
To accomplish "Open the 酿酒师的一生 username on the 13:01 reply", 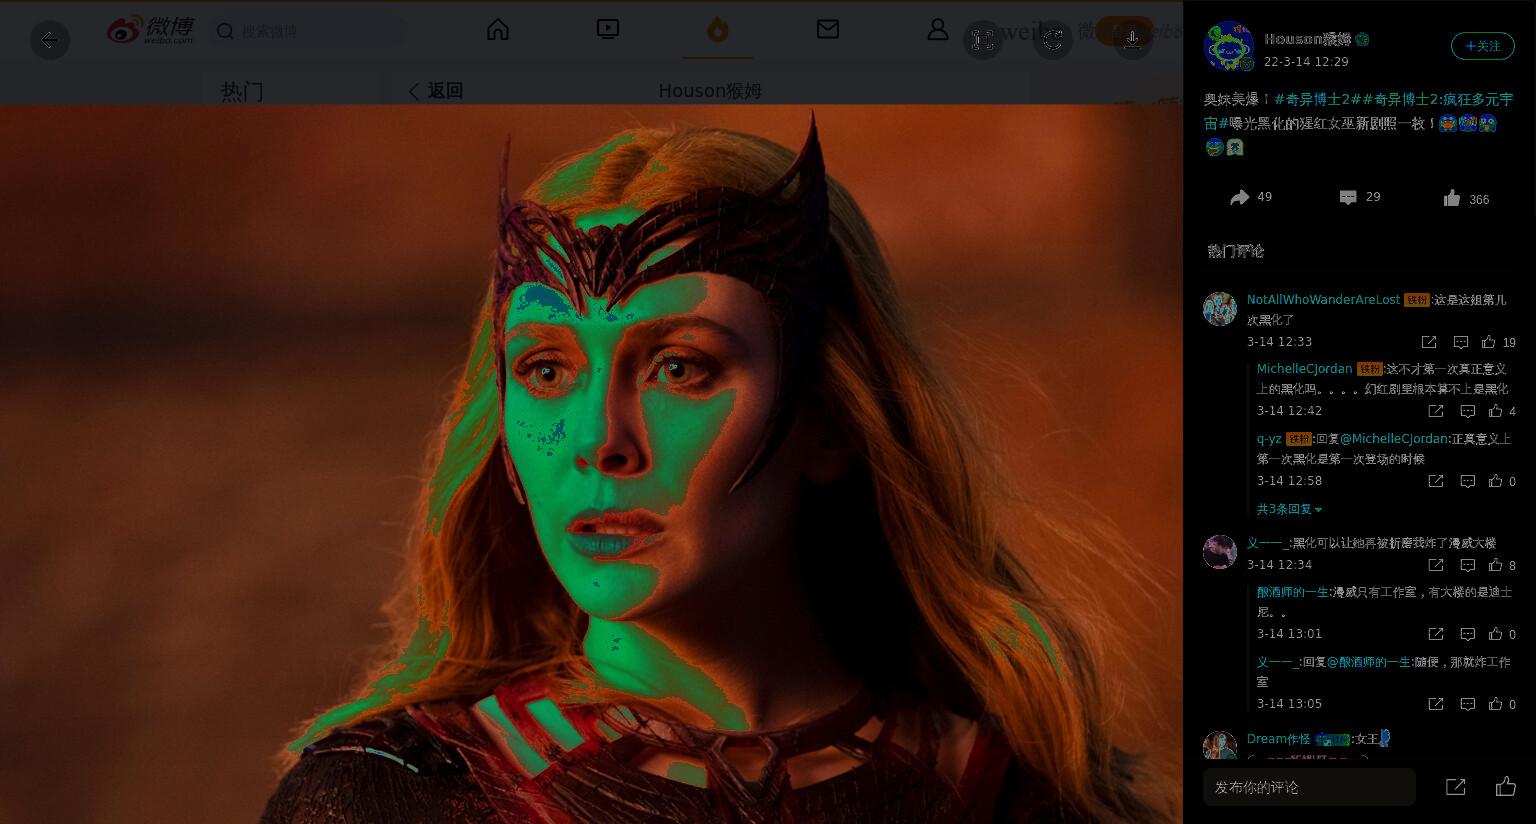I will pyautogui.click(x=1293, y=592).
